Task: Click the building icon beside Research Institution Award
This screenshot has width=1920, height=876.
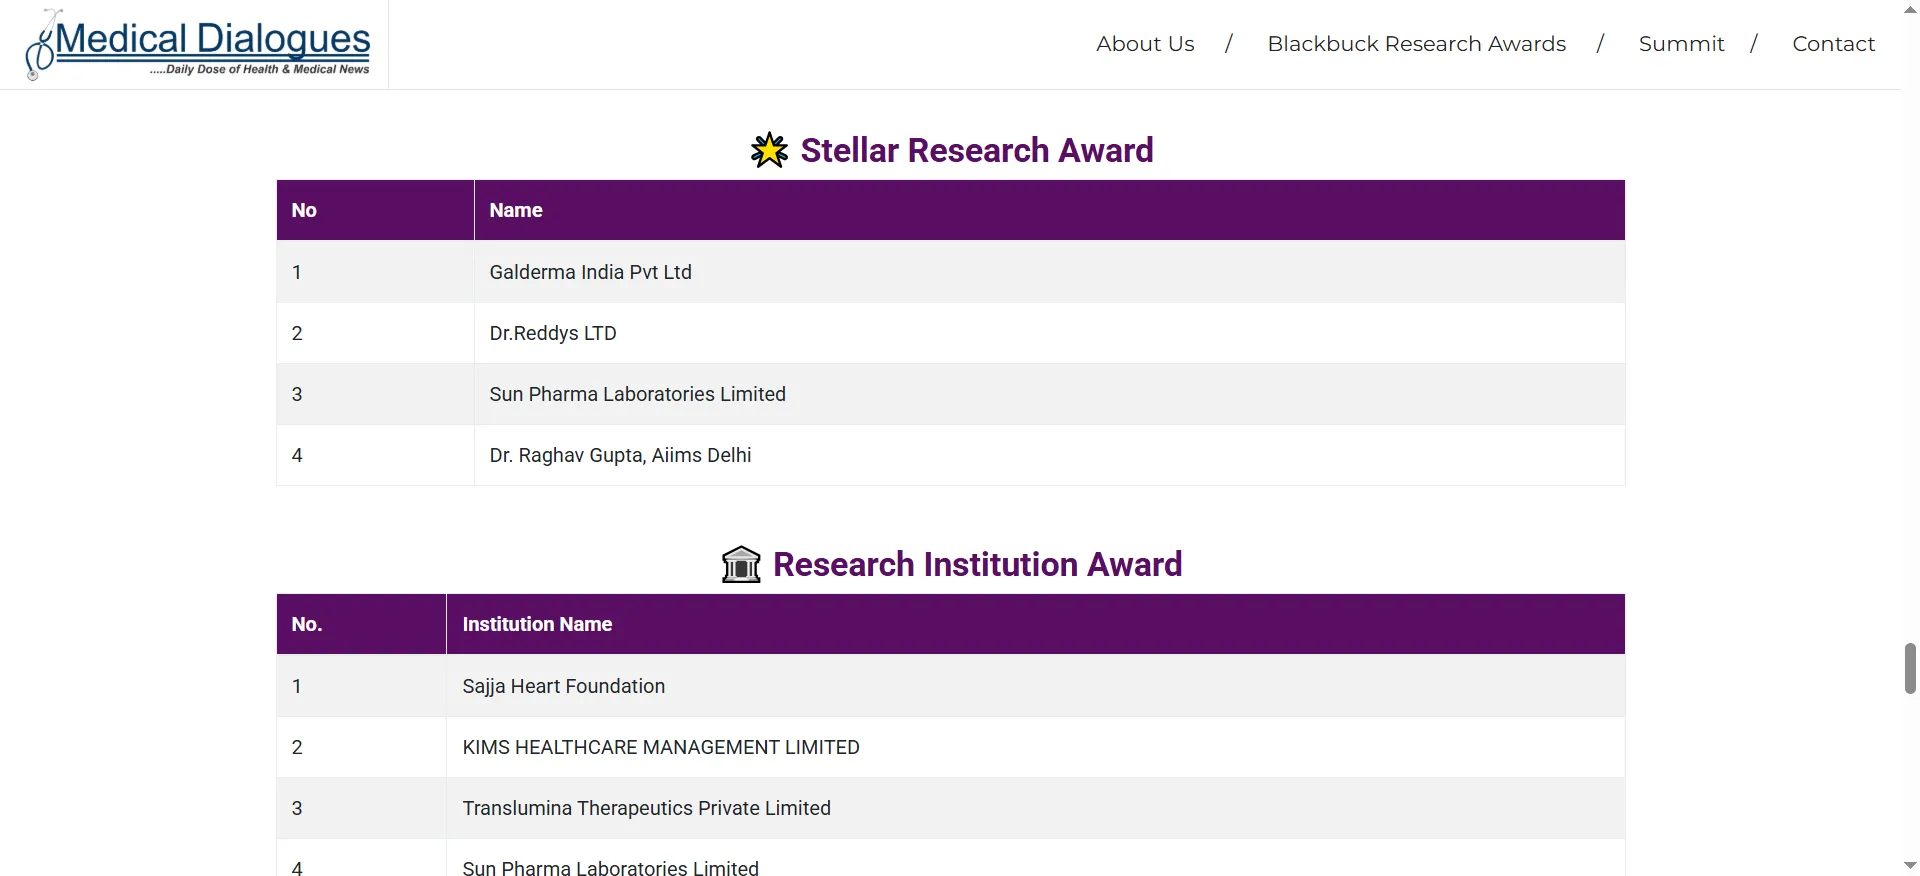Action: pyautogui.click(x=741, y=564)
